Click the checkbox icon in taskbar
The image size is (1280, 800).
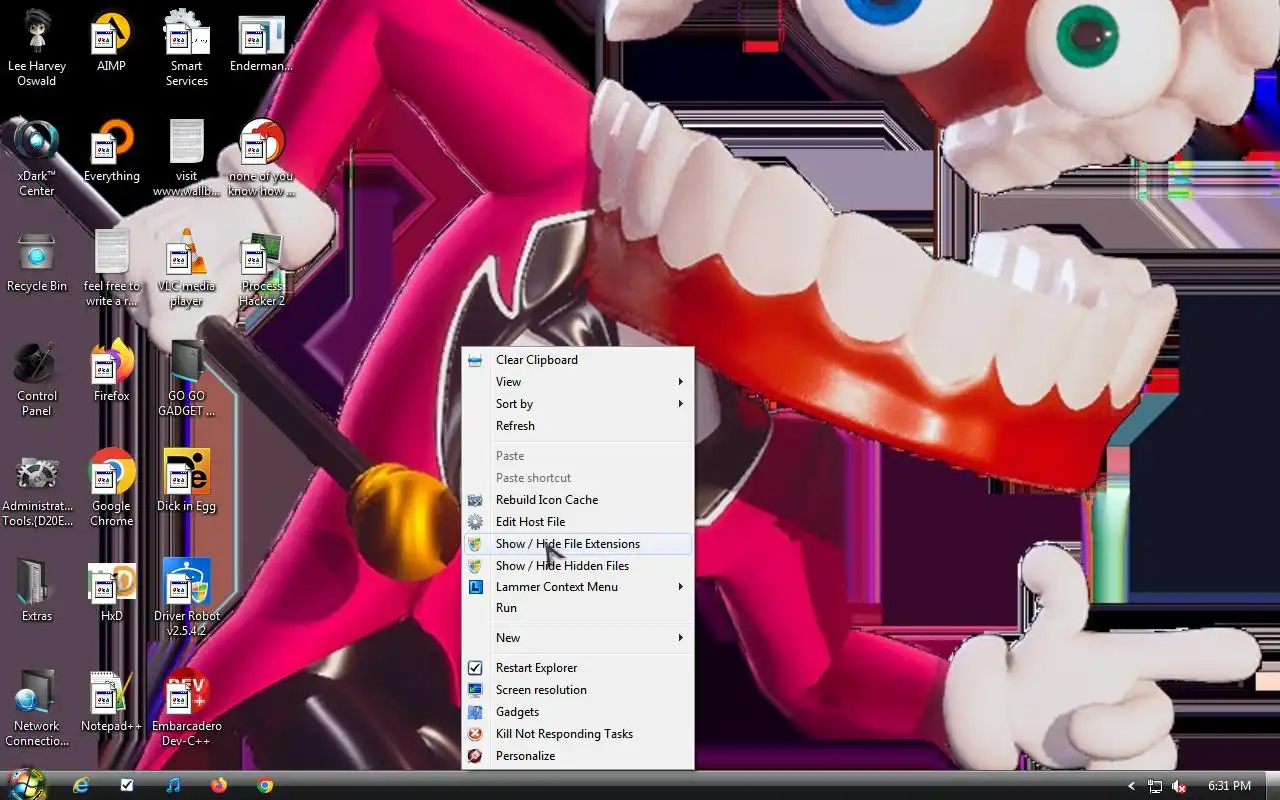(127, 785)
